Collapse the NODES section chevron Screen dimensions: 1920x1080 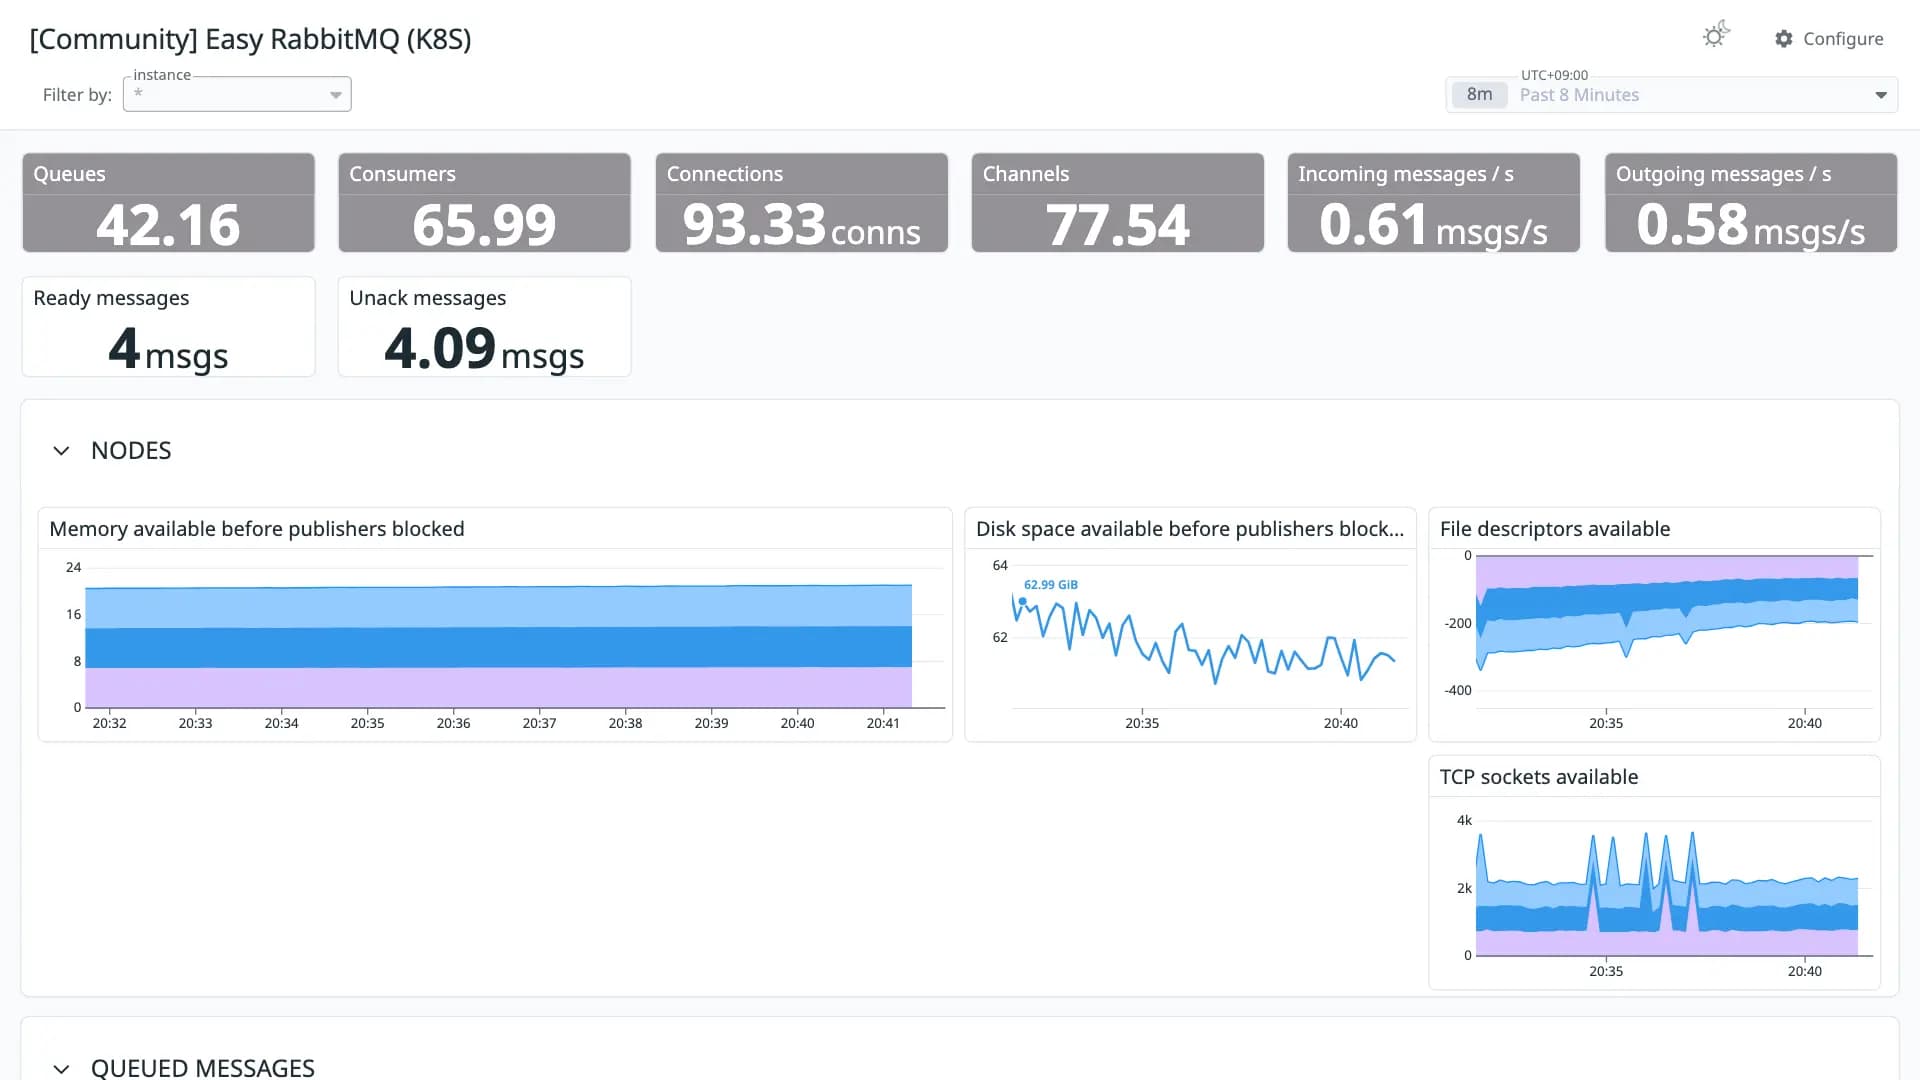(61, 451)
